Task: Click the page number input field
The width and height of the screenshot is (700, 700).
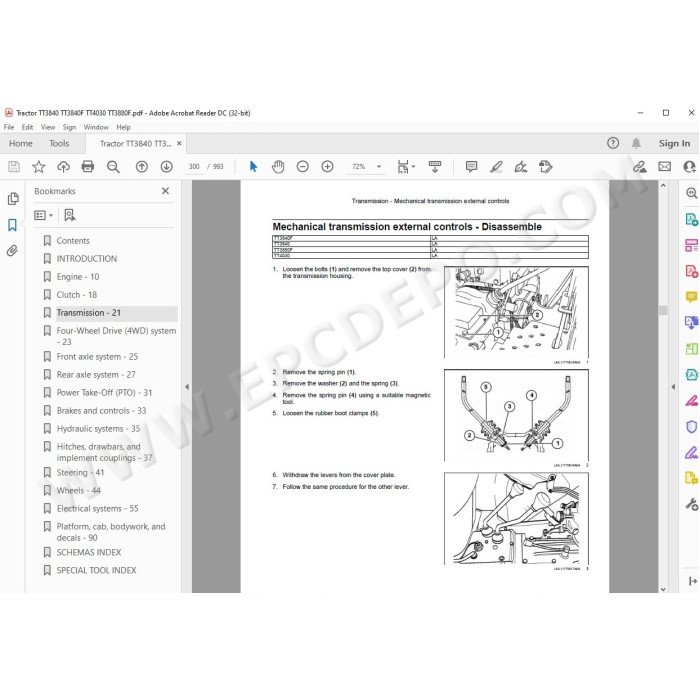Action: click(194, 167)
